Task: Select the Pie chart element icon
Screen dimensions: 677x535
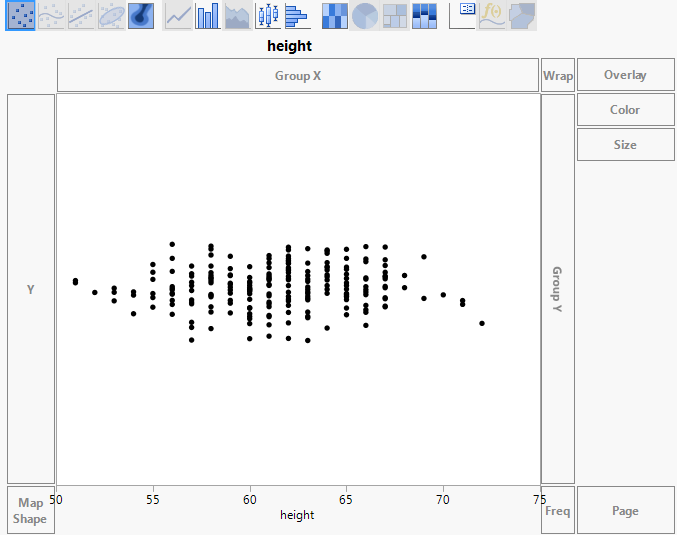Action: (x=365, y=16)
